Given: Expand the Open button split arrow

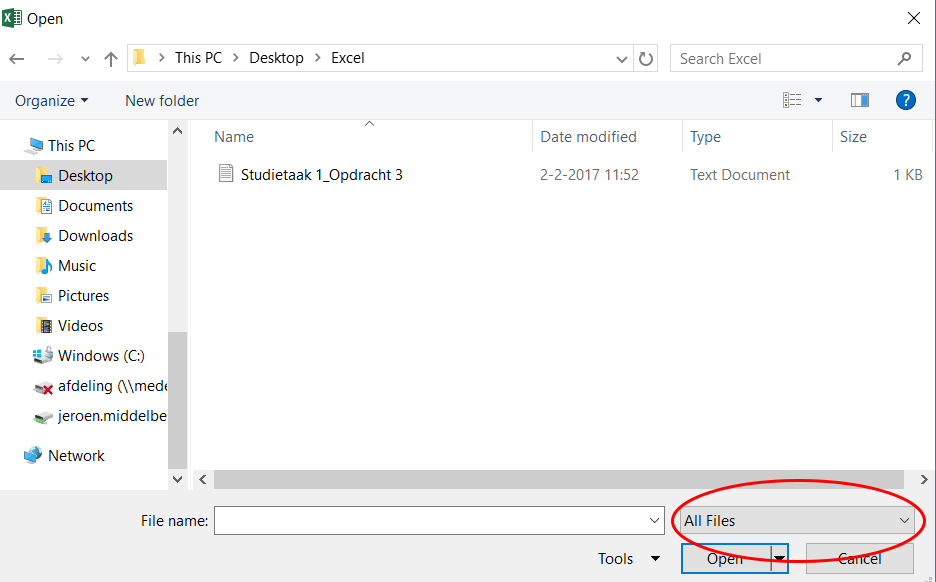Looking at the screenshot, I should (779, 559).
